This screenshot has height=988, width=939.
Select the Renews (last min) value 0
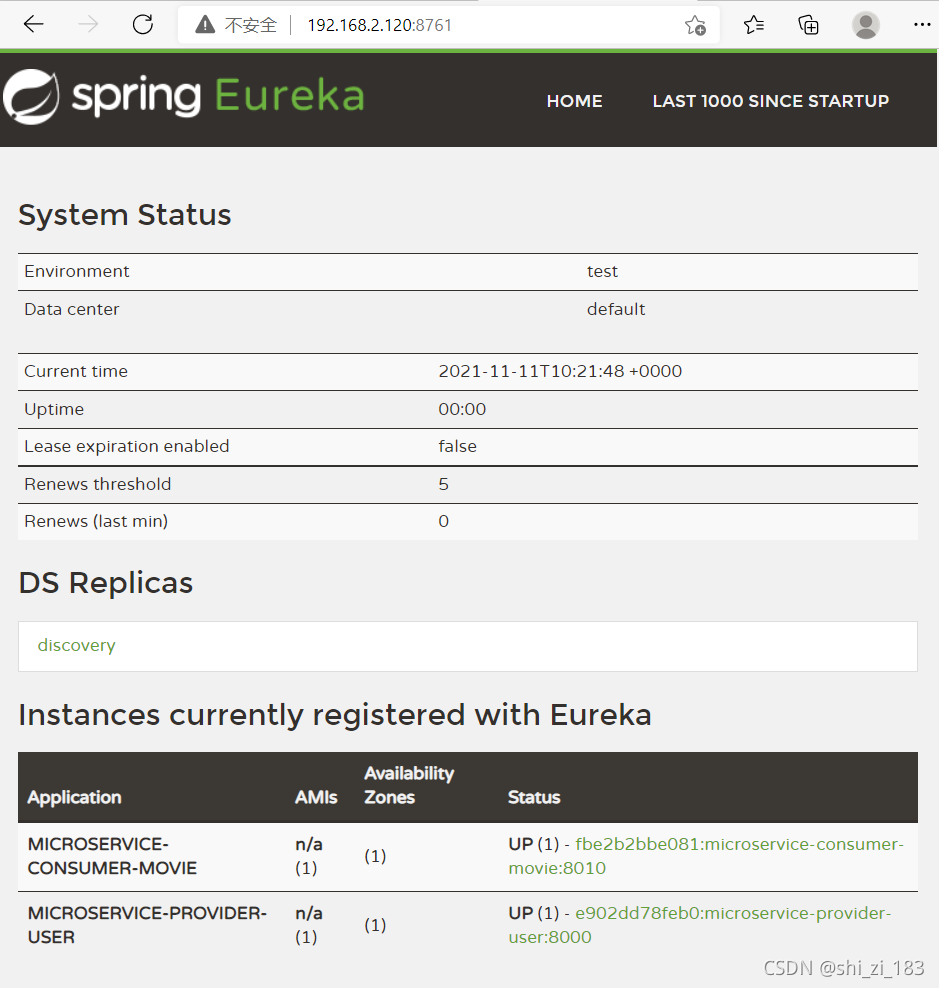tap(444, 521)
